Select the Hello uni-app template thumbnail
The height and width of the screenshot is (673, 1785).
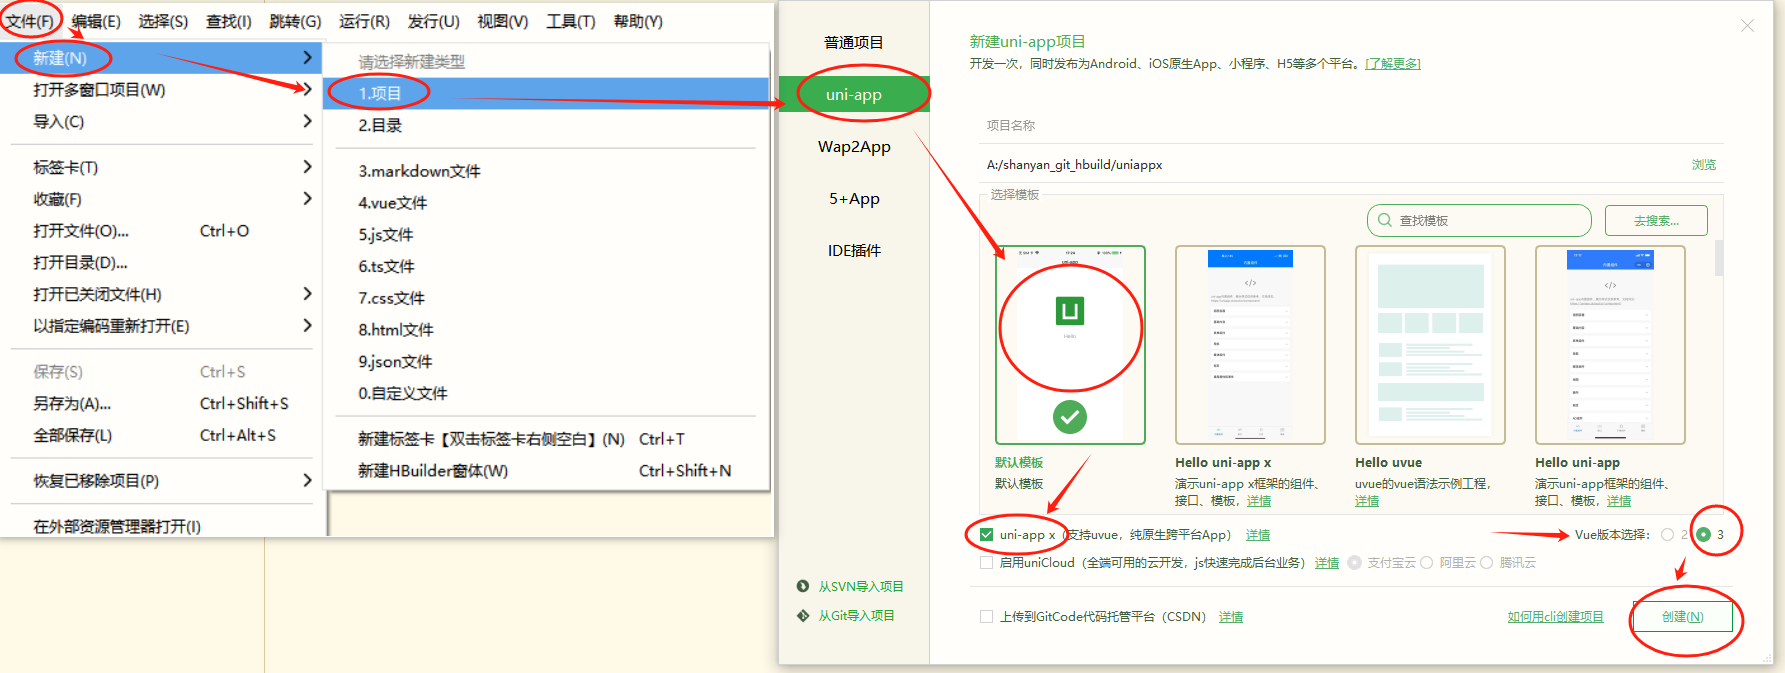1610,345
